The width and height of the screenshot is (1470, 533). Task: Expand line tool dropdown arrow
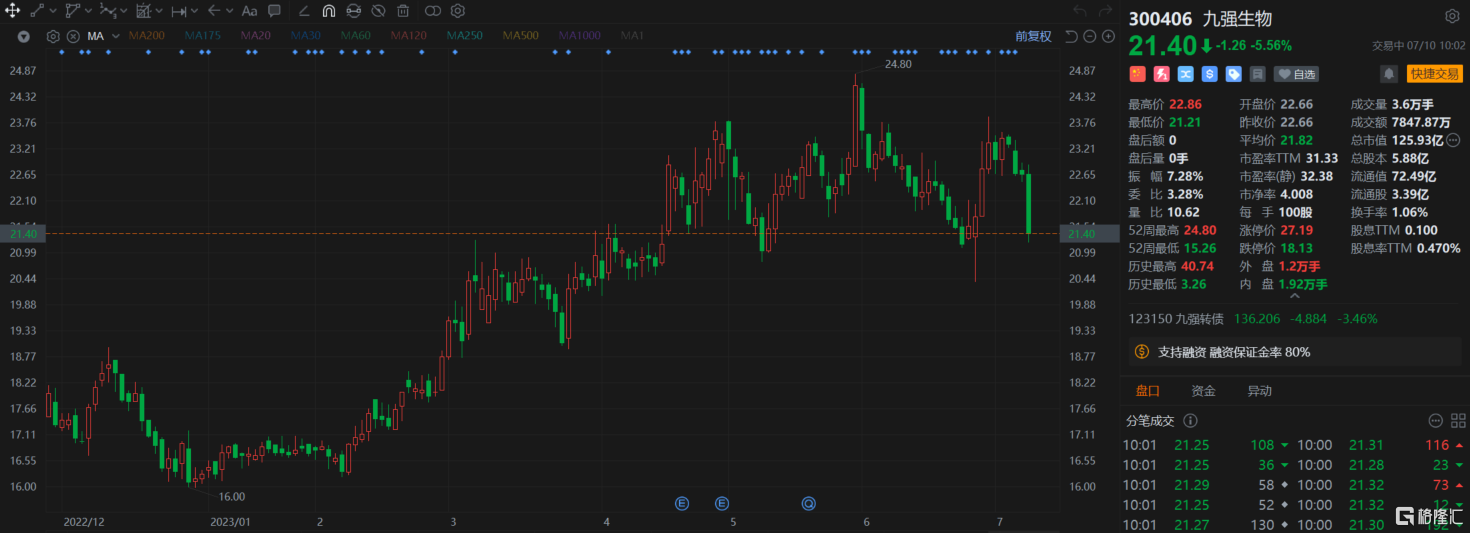[x=53, y=11]
